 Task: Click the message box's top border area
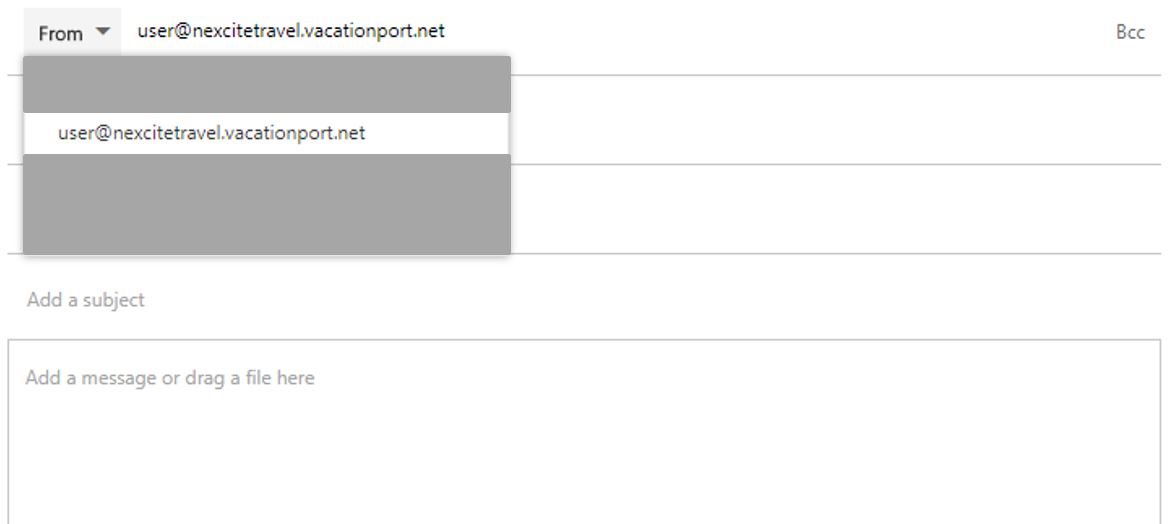click(584, 340)
